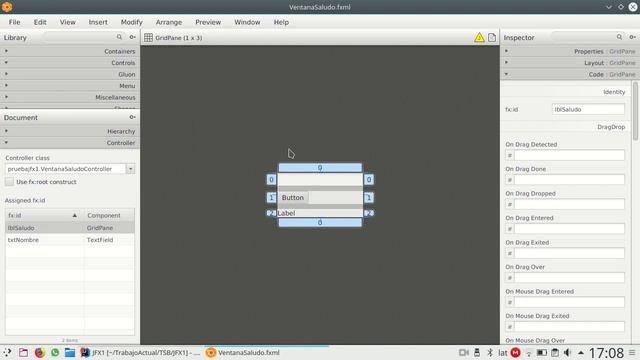
Task: Show hidden tray icons arrow
Action: tap(581, 353)
